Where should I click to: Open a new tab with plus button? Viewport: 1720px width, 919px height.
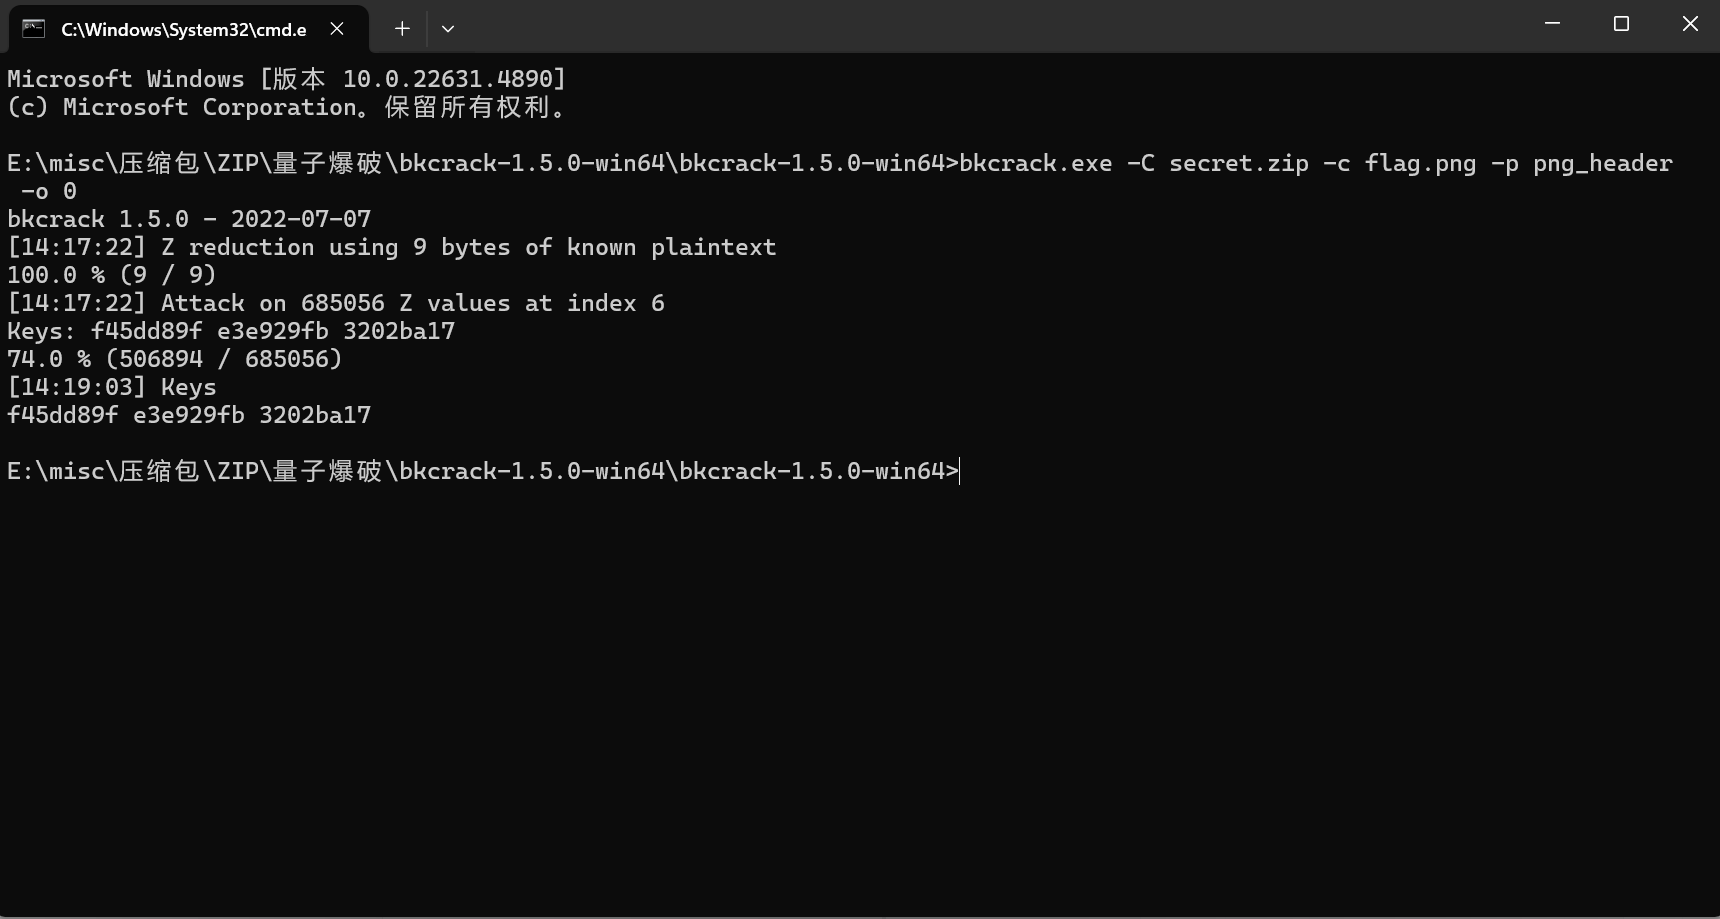[402, 29]
